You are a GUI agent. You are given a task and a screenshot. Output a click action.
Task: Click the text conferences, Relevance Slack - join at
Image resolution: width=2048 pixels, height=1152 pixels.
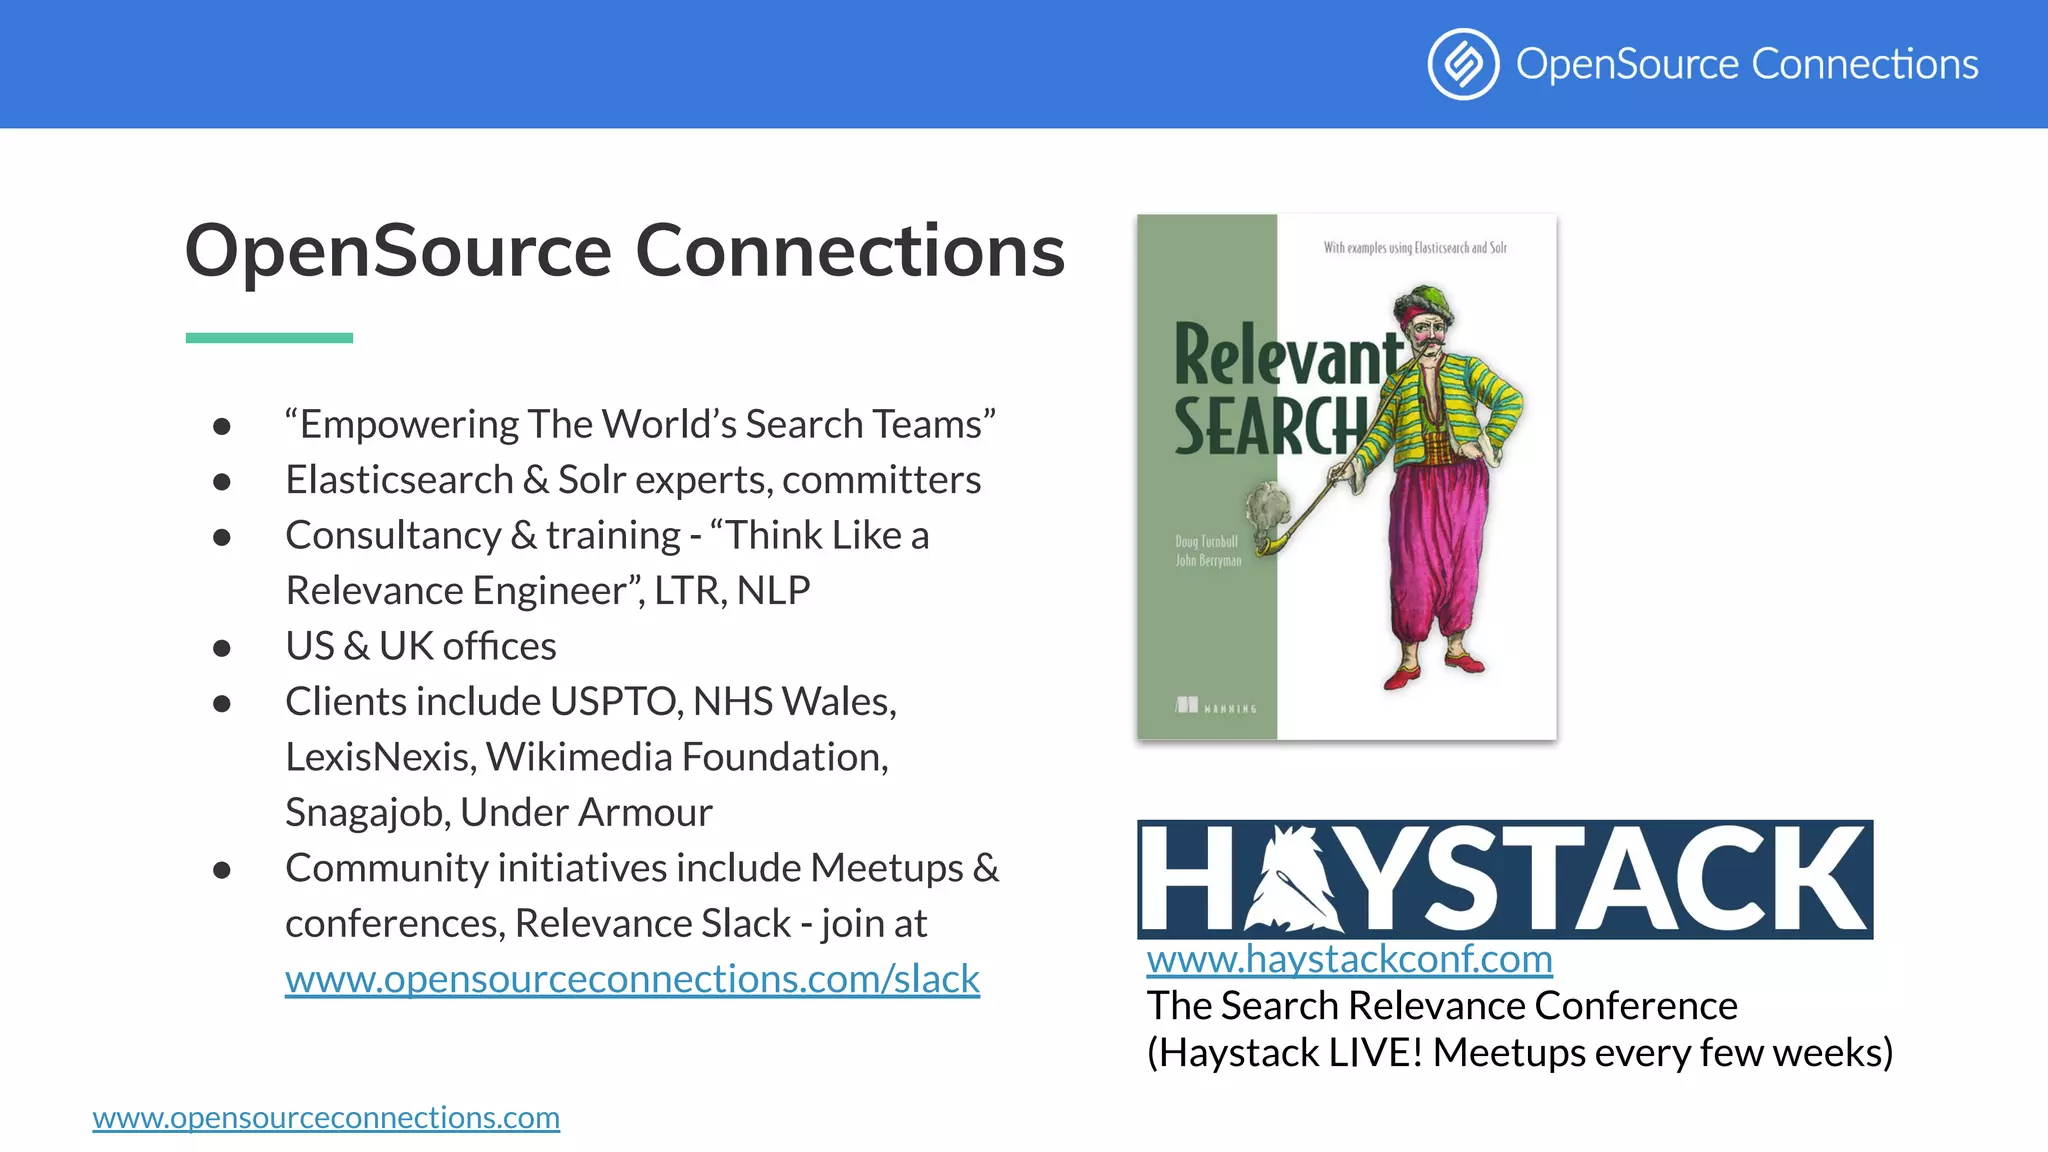pos(606,923)
